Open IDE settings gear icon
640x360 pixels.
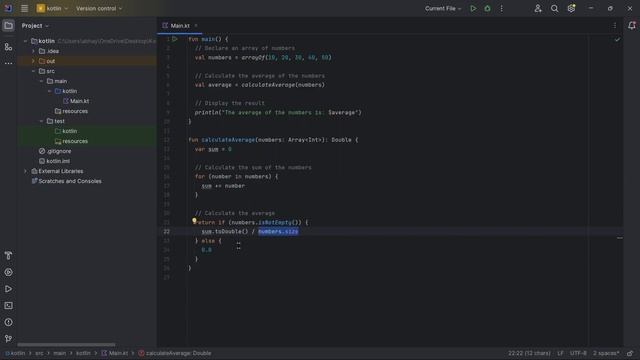point(571,8)
